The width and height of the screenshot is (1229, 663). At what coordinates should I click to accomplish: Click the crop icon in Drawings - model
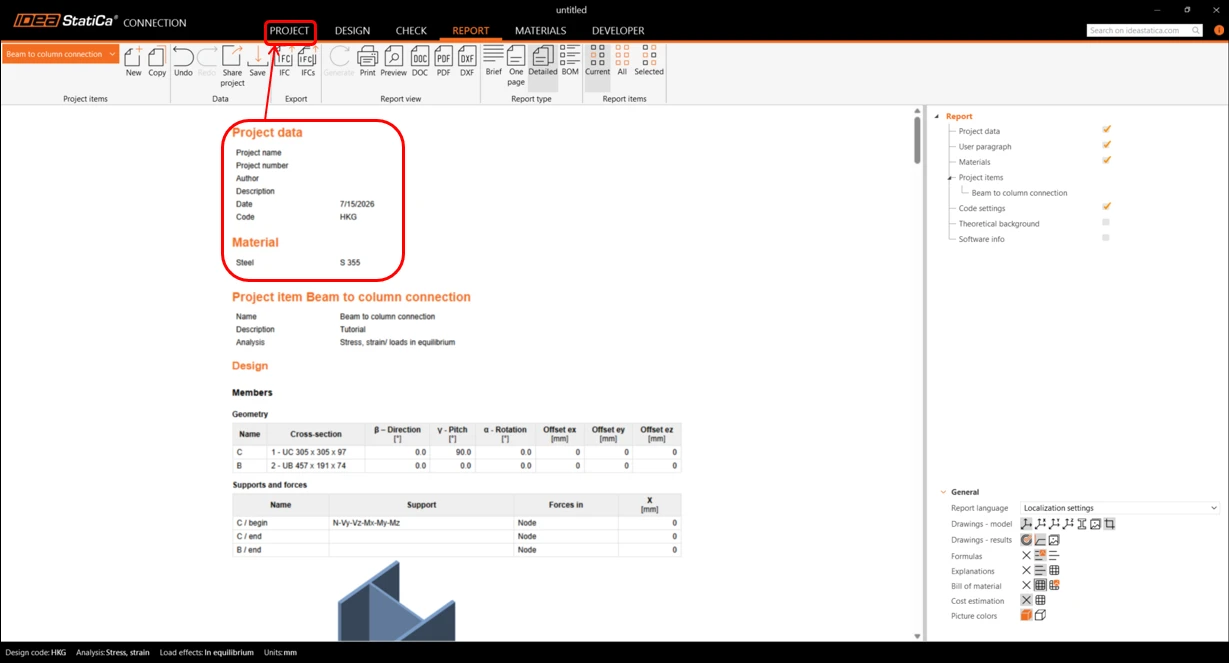point(1110,524)
